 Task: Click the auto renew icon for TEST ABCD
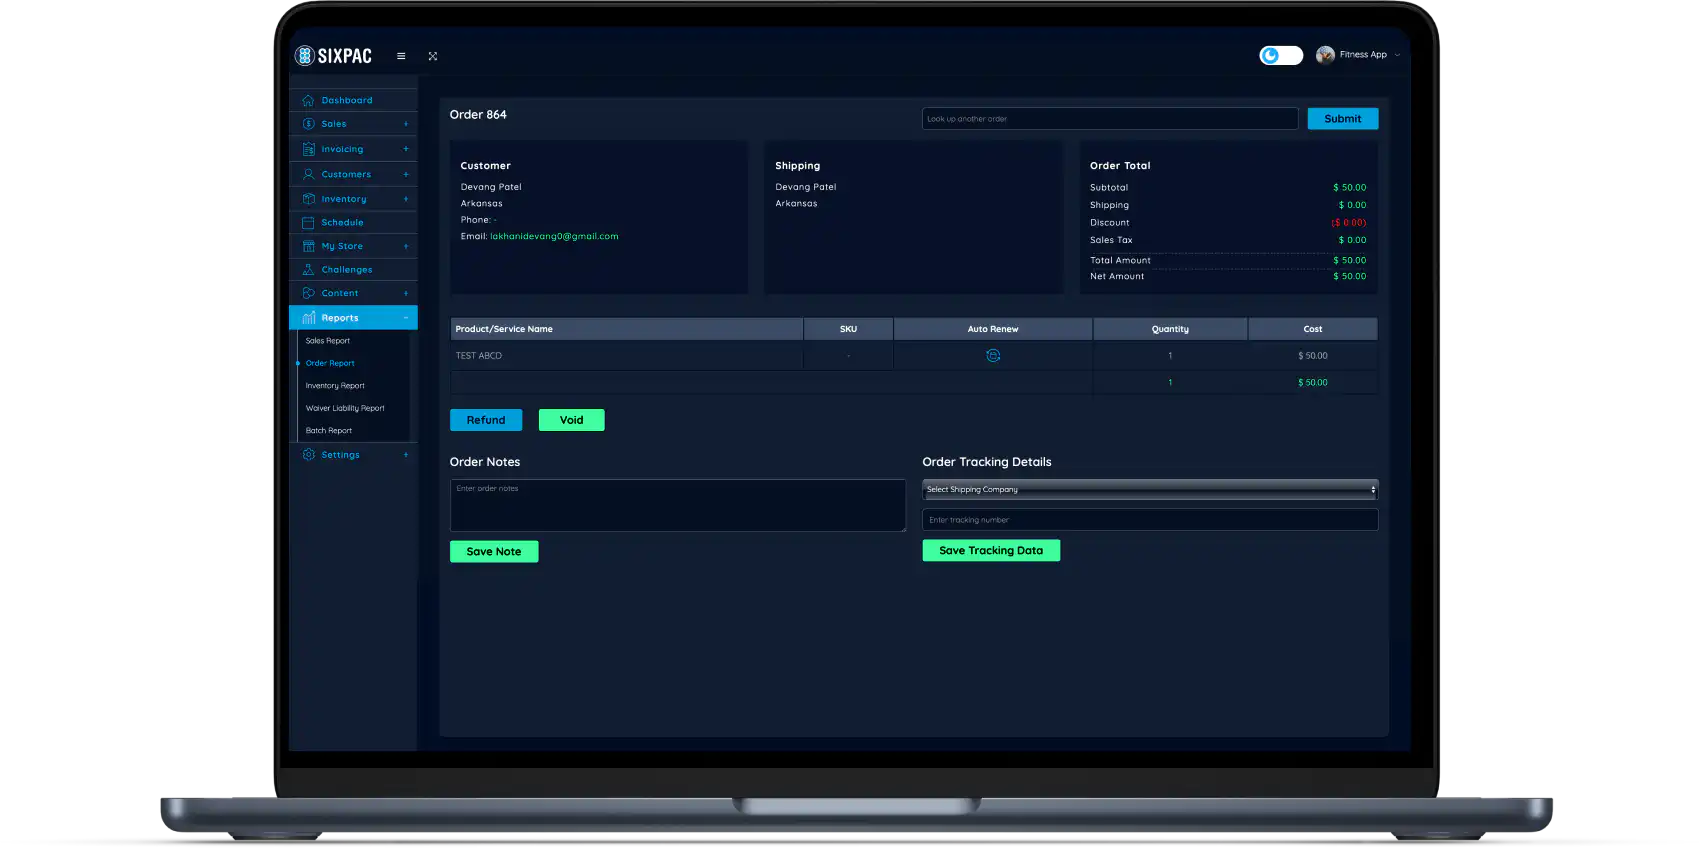pos(993,356)
